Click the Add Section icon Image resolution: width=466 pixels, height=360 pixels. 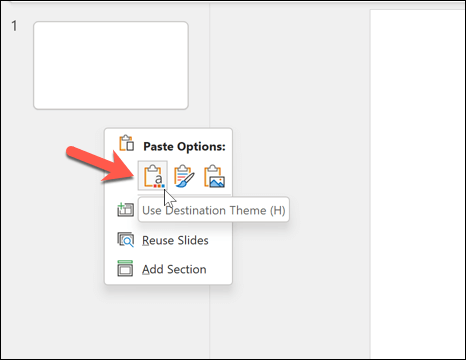pos(125,269)
